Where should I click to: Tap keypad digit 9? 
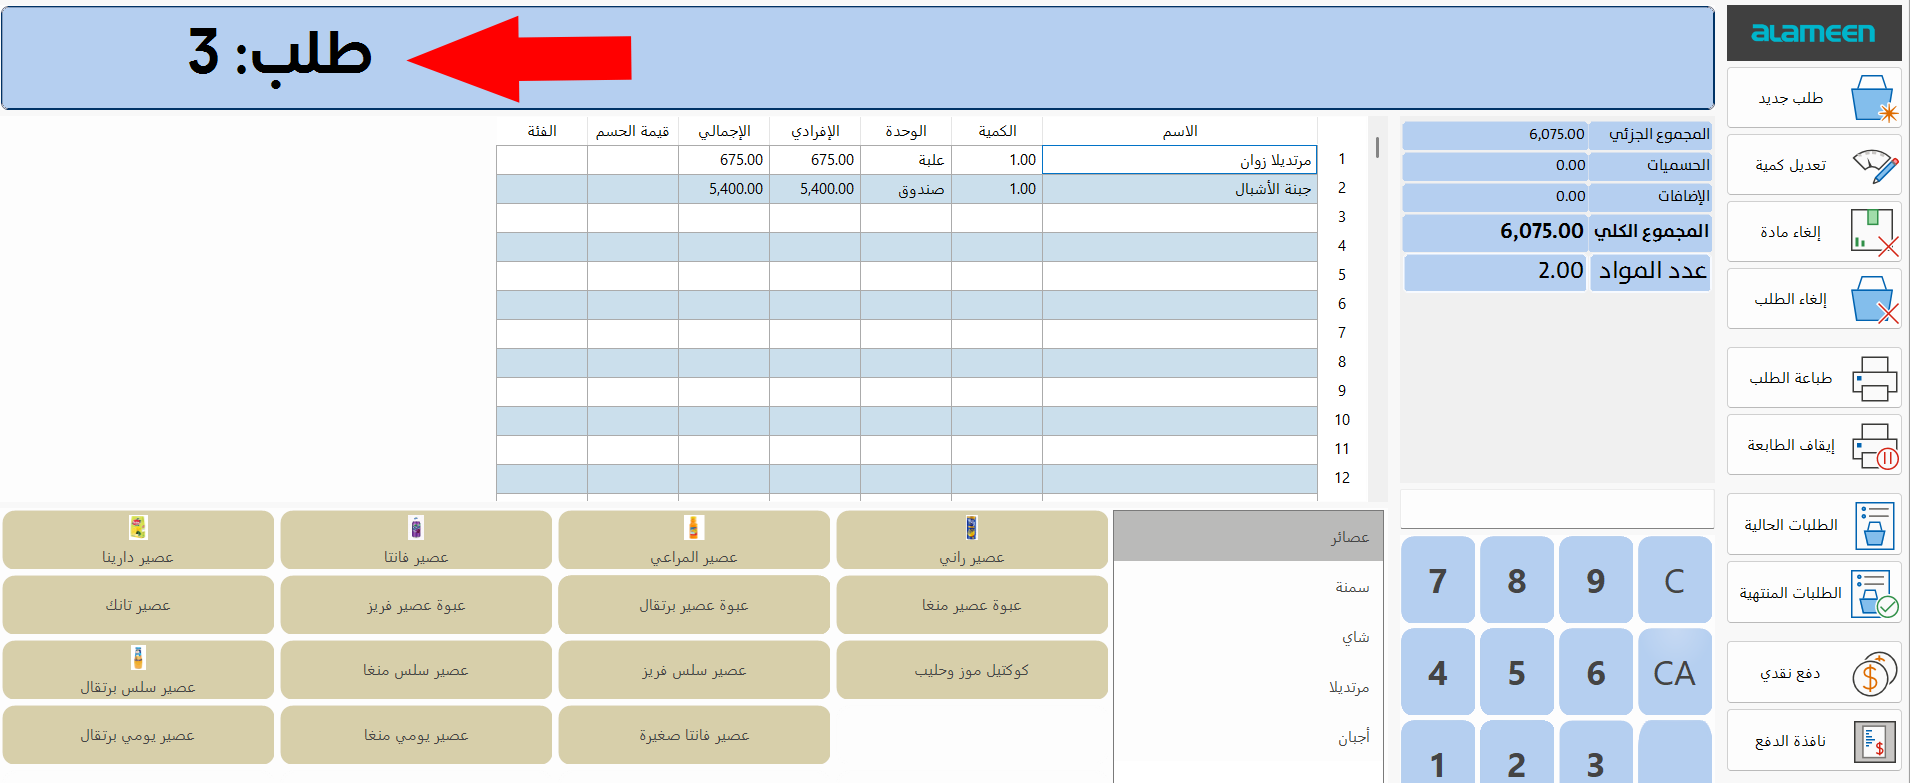(1596, 580)
